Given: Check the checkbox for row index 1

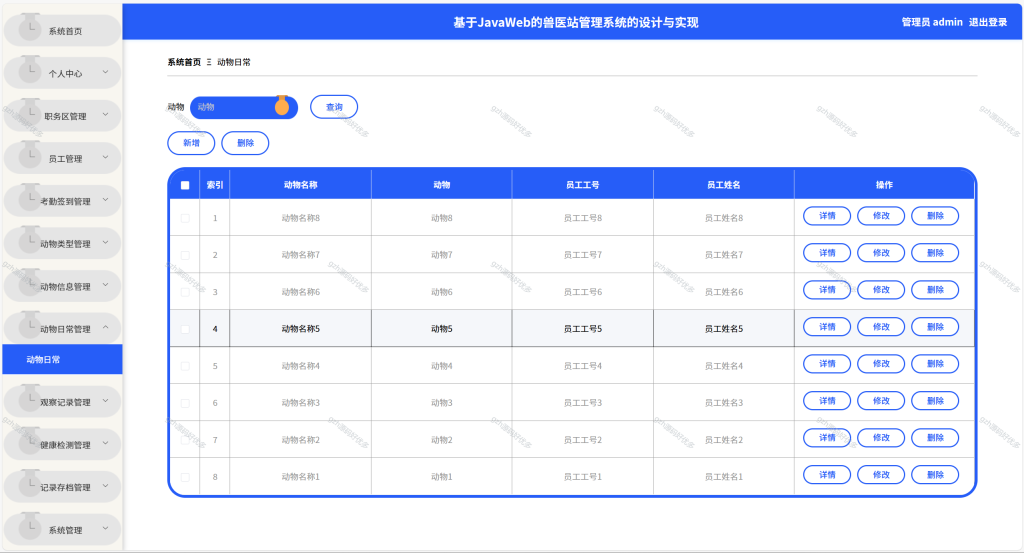Looking at the screenshot, I should 185,218.
